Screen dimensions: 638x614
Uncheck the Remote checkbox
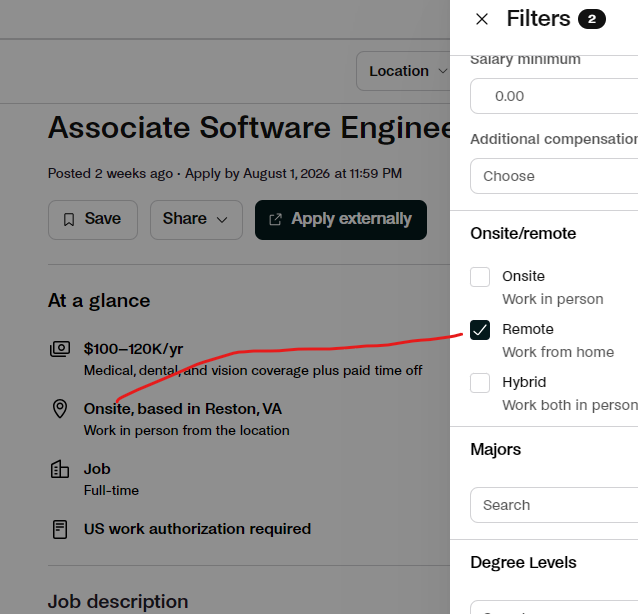(x=480, y=330)
